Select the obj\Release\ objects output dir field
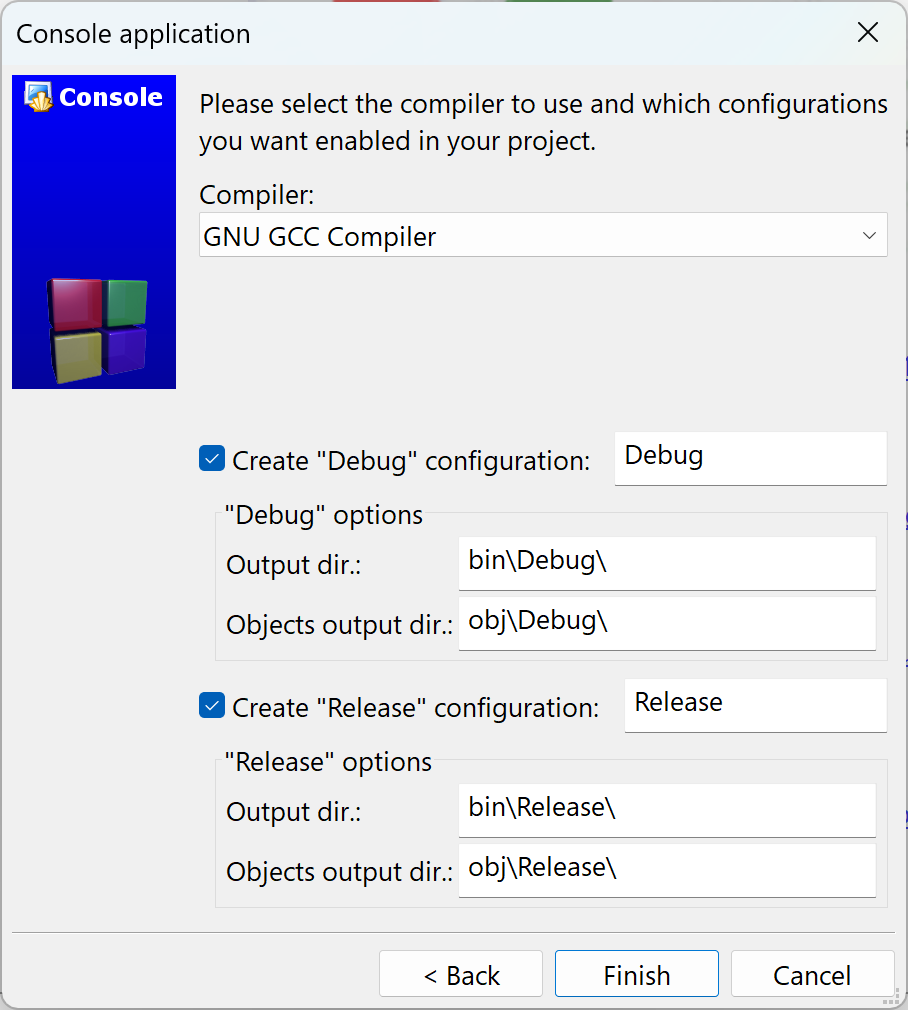 coord(667,870)
